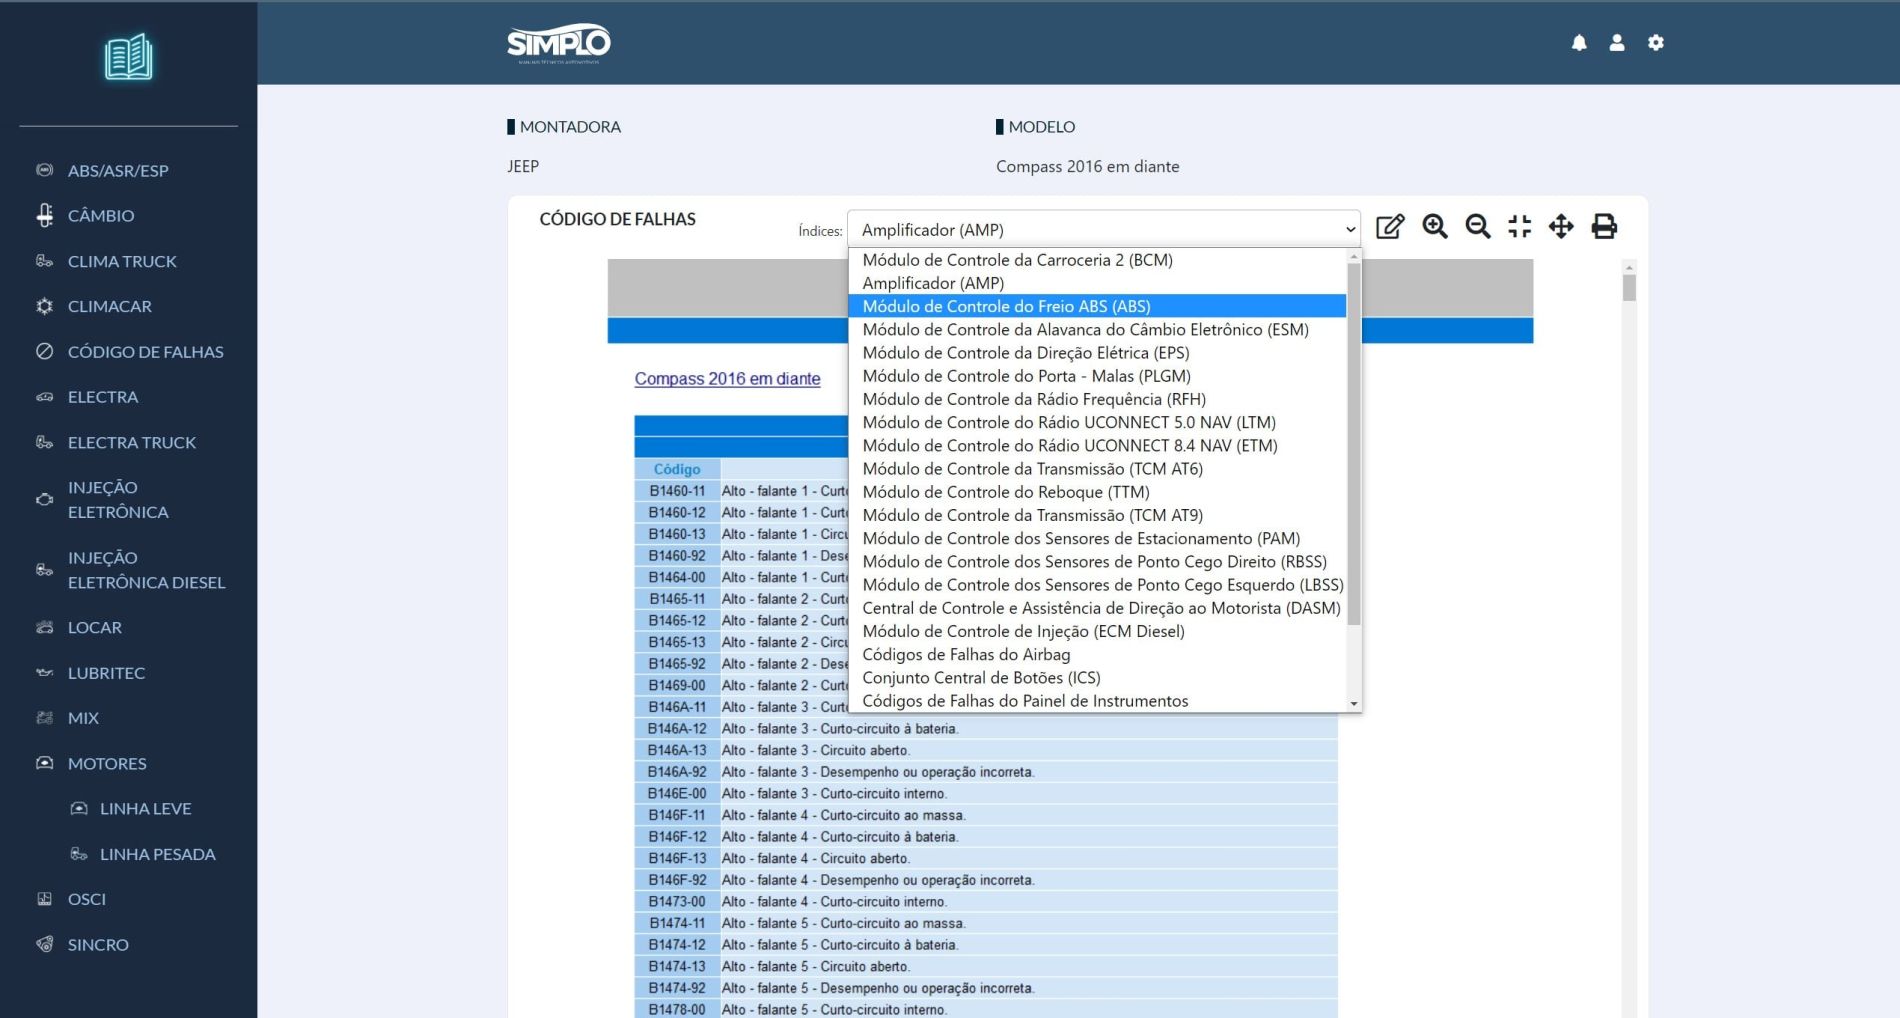Choose Códigos de Falhas do Airbag option
The image size is (1900, 1018).
click(966, 654)
